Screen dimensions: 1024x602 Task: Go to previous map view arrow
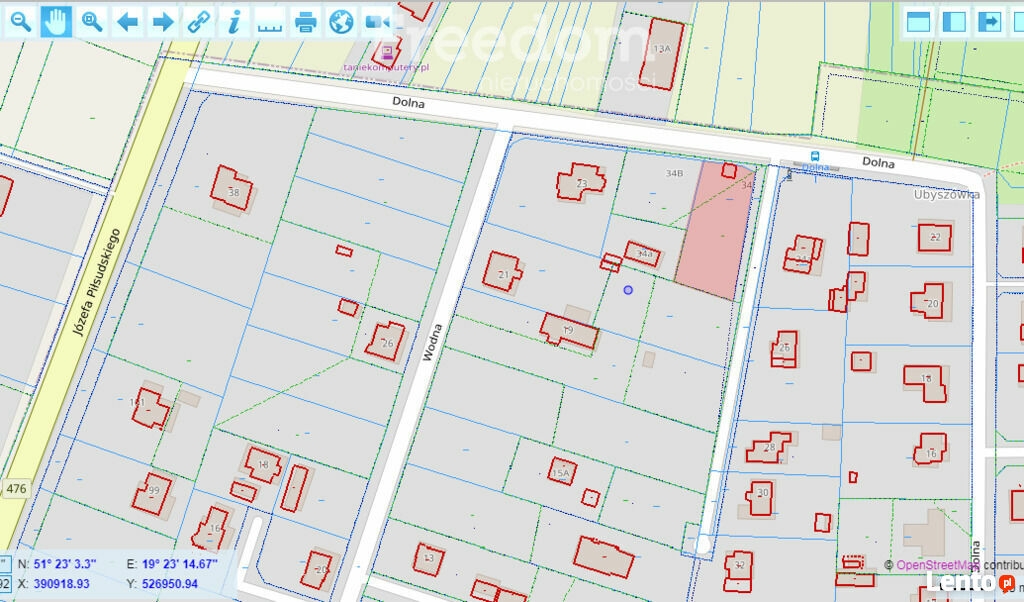pos(127,21)
